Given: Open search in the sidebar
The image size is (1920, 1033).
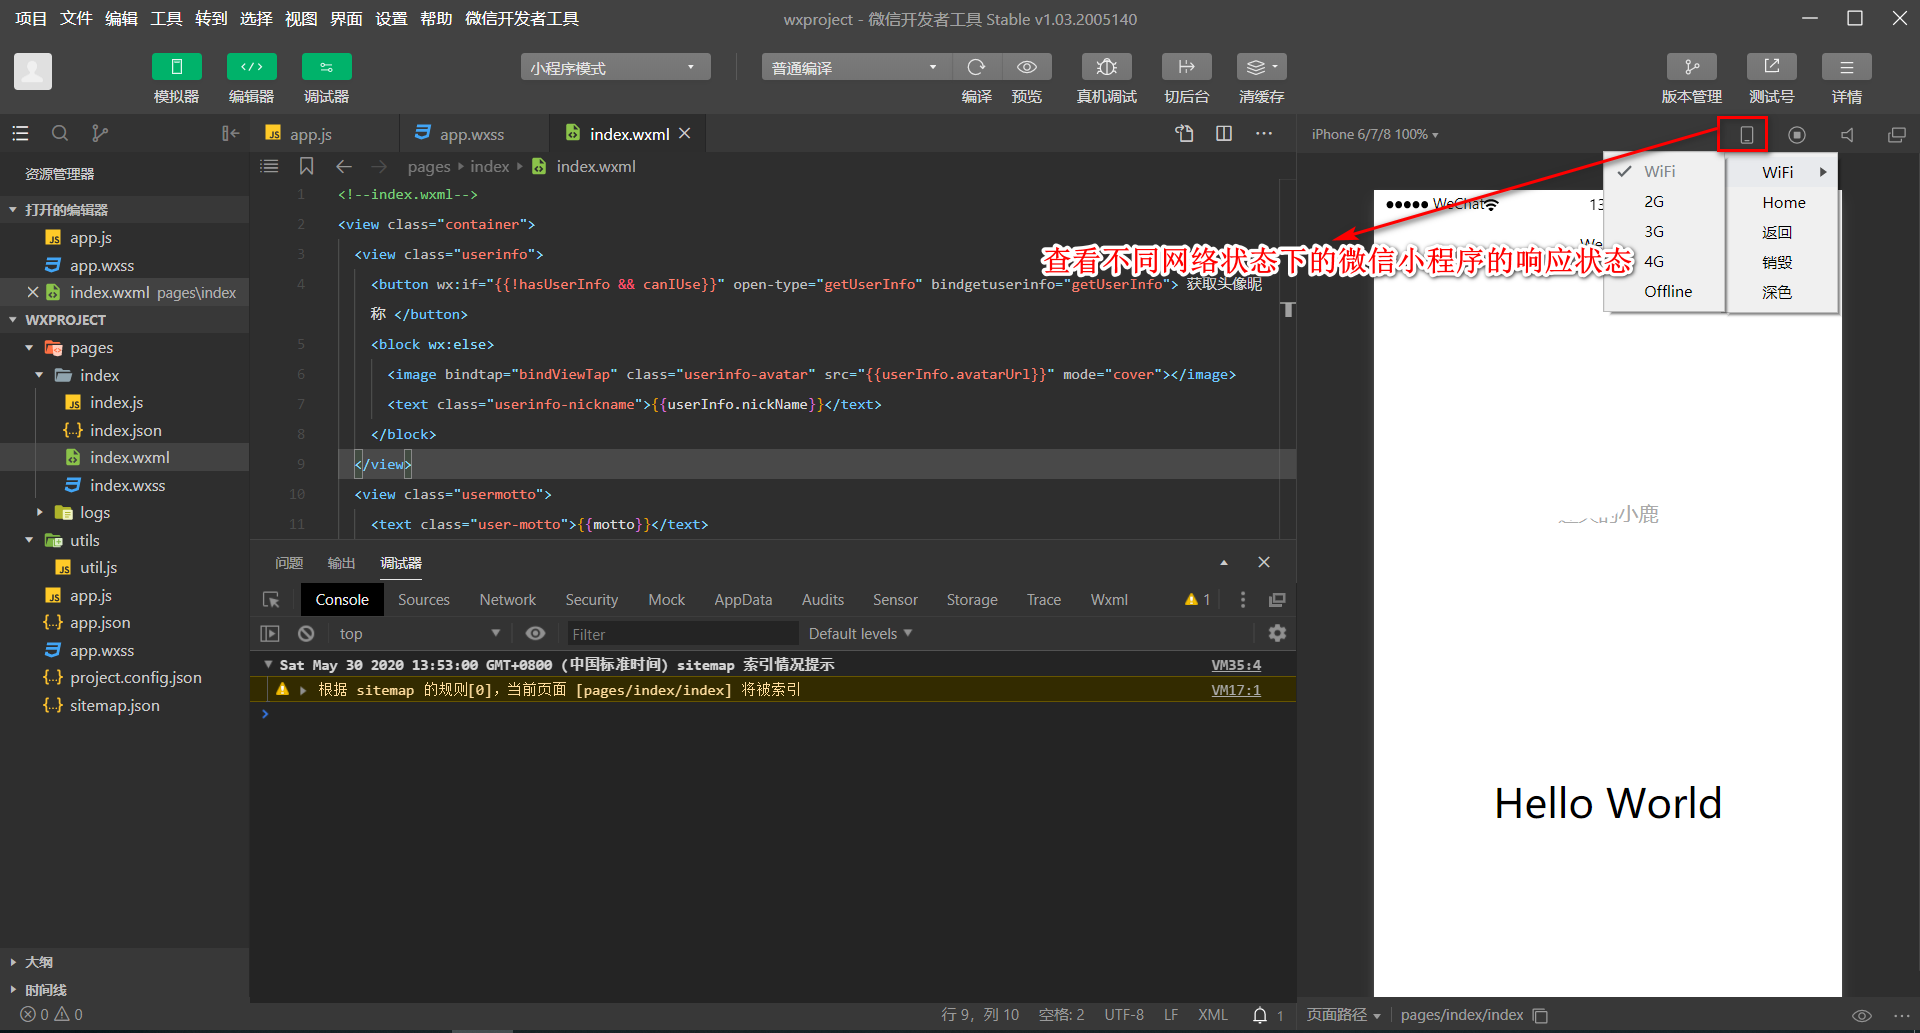Looking at the screenshot, I should point(60,133).
